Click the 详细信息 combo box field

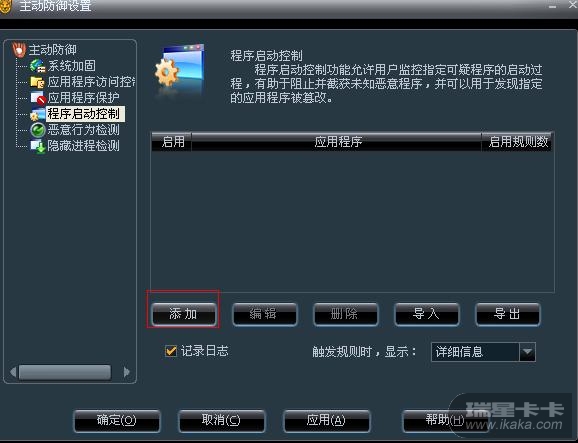(483, 352)
